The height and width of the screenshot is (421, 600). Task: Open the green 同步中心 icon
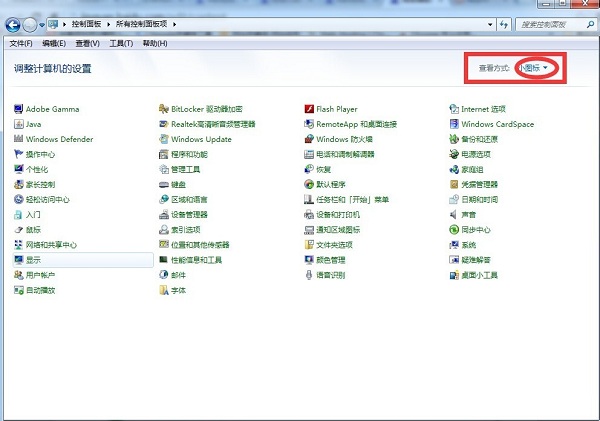click(454, 230)
